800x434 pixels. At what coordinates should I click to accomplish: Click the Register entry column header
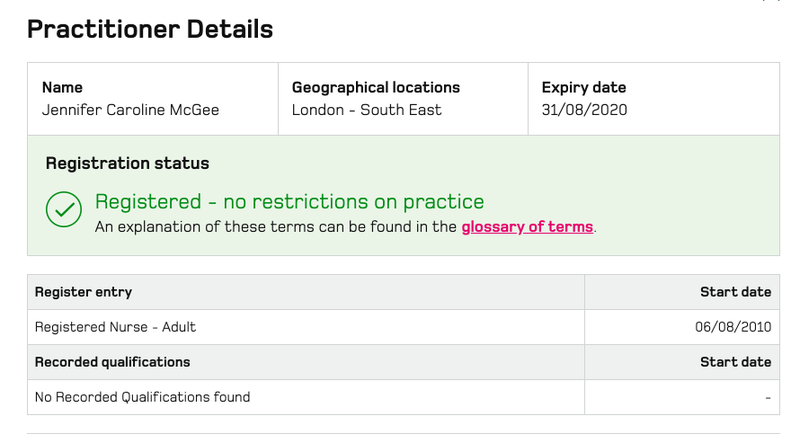coord(84,292)
